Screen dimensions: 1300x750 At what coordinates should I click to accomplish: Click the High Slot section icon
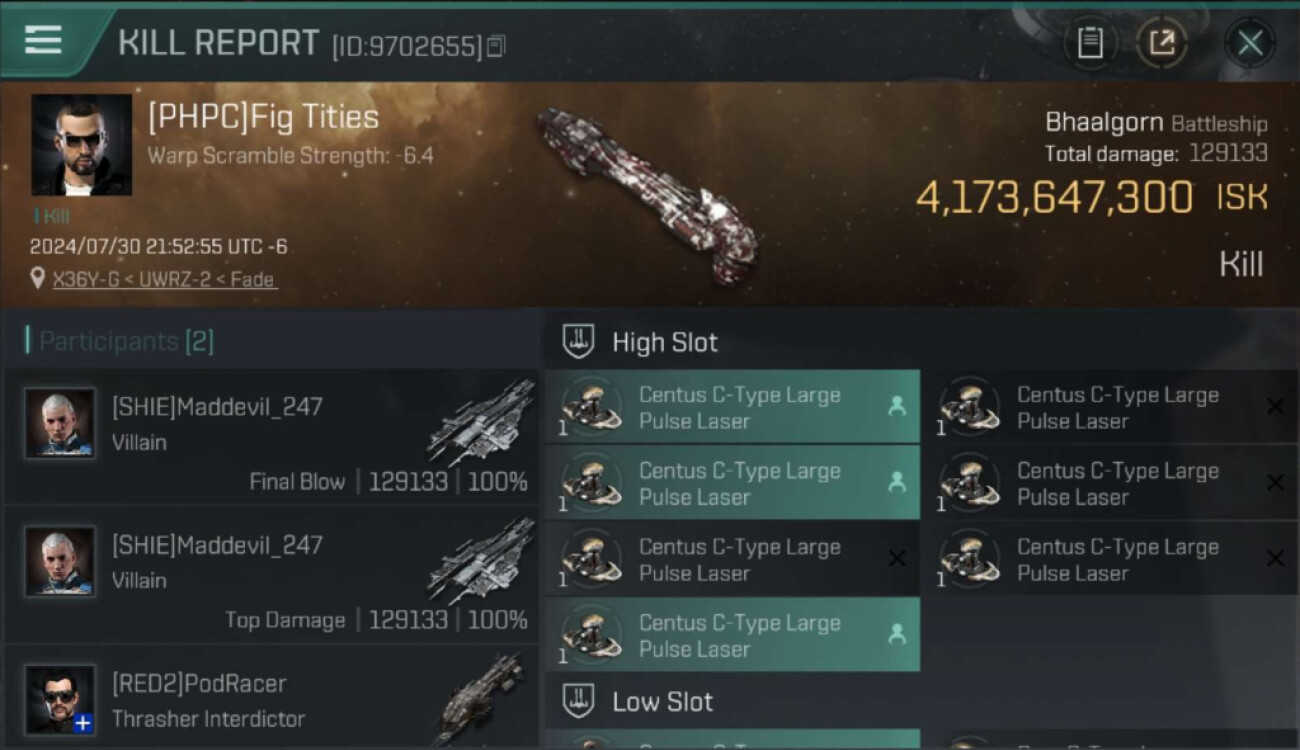click(578, 342)
